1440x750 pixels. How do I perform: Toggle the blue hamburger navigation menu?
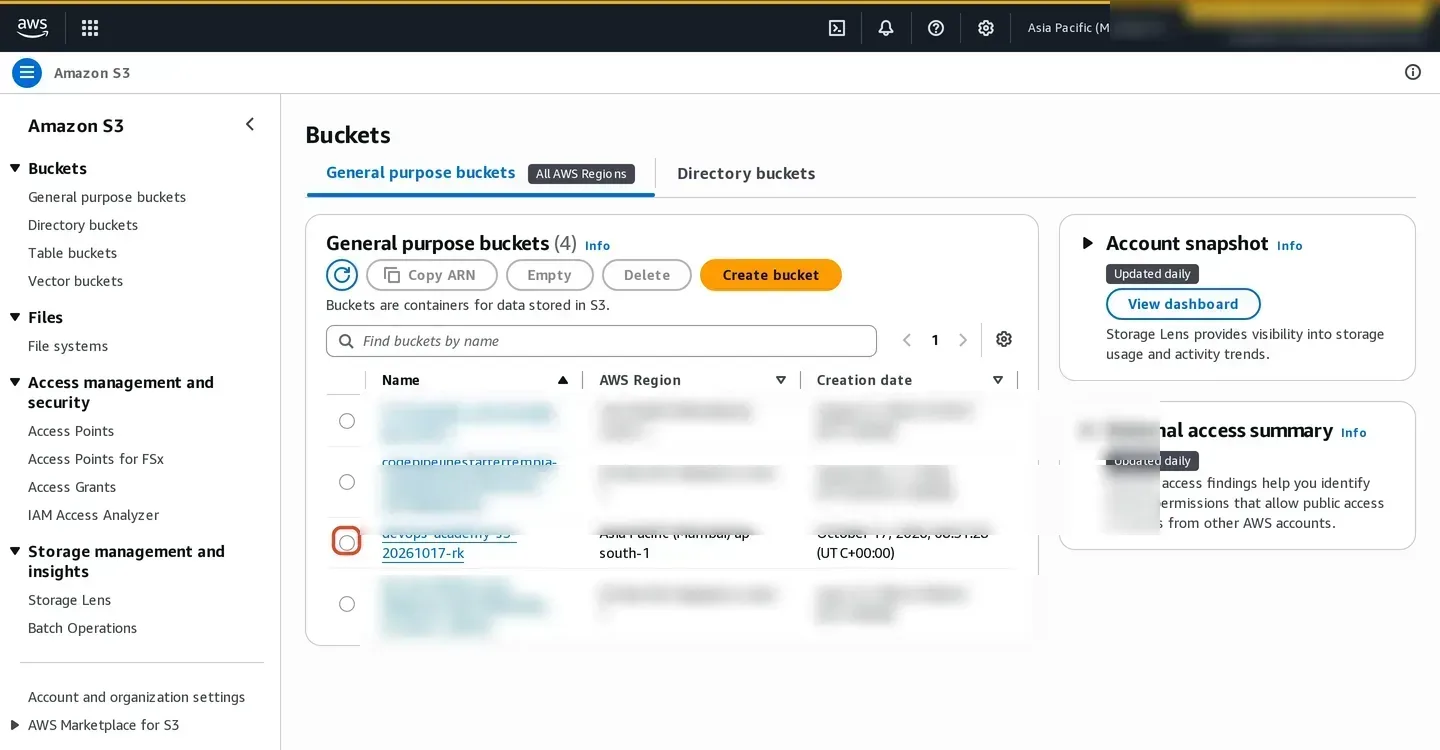point(27,73)
